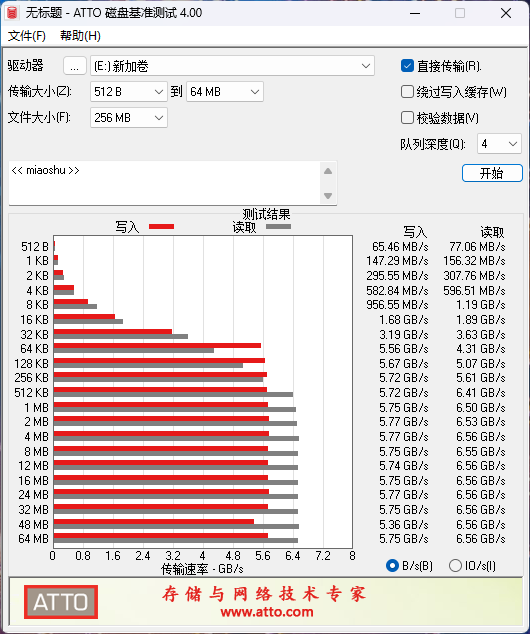Click the 32 KB write value 3.19 GB/s
Viewport: 530px width, 634px height.
403,335
